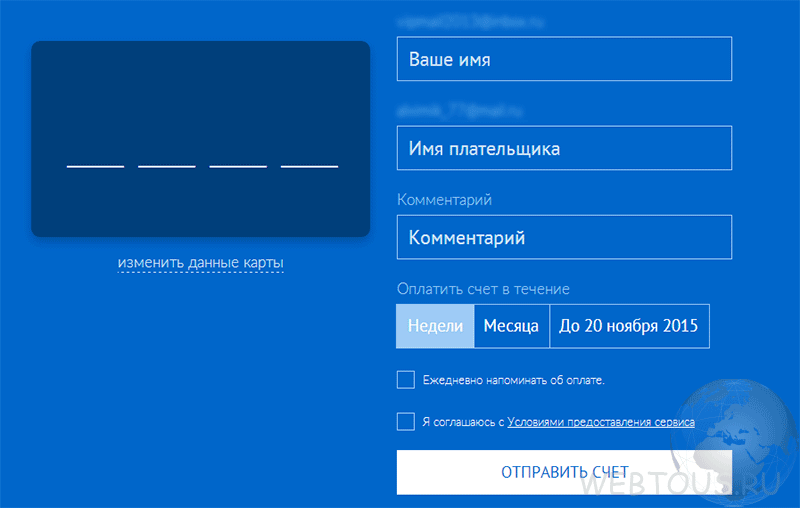Select the 'Недели' payment period option
The width and height of the screenshot is (800, 508).
click(435, 326)
